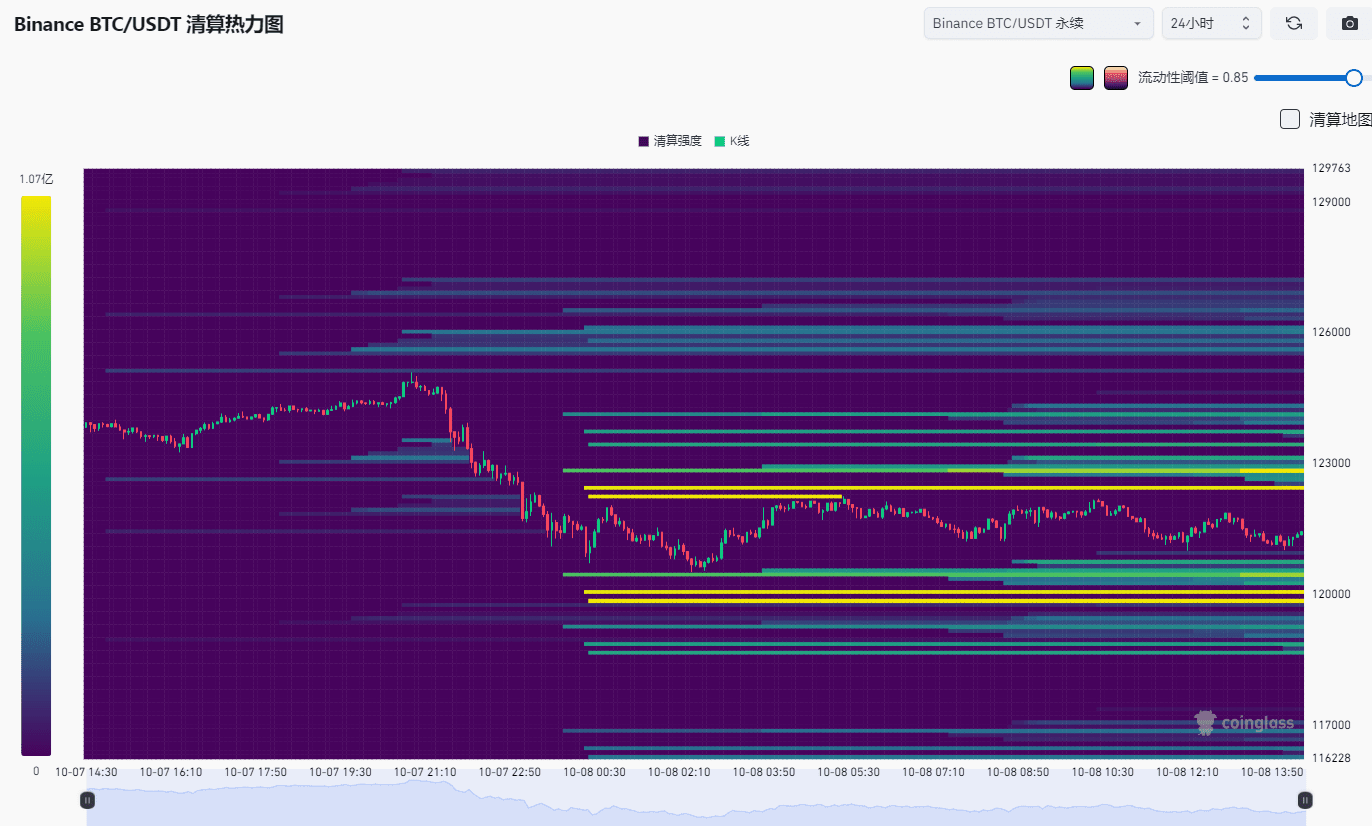
Task: Click the right zoom range handle
Action: point(1304,800)
